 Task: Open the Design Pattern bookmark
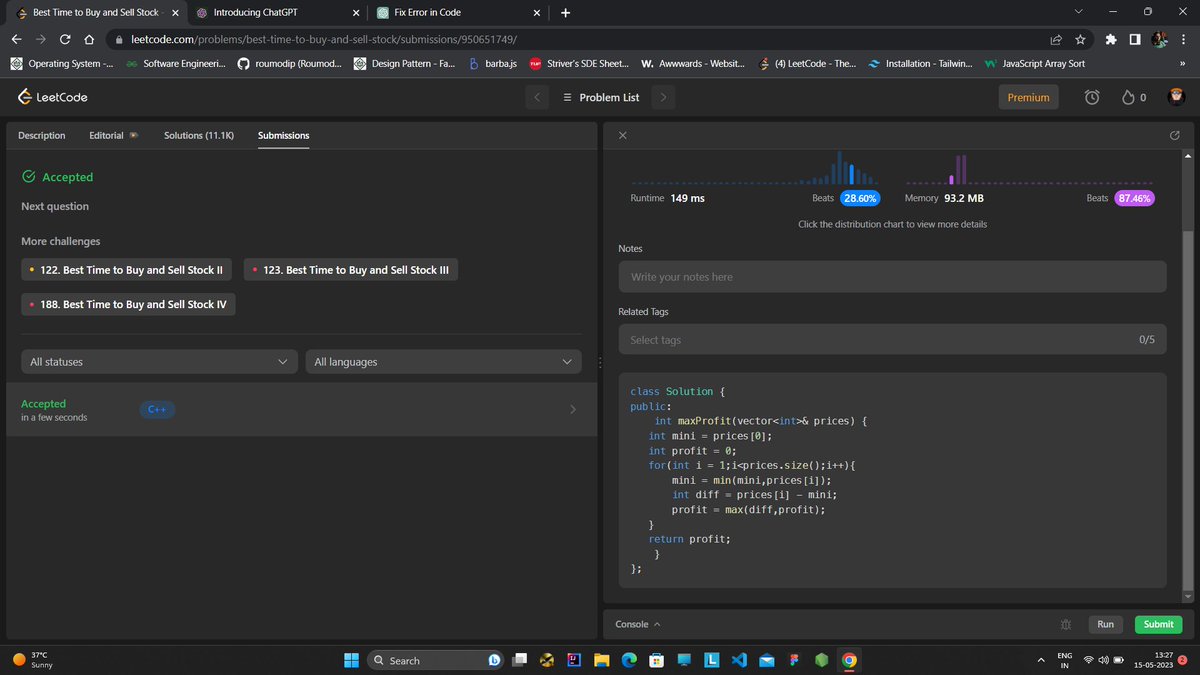[x=406, y=63]
